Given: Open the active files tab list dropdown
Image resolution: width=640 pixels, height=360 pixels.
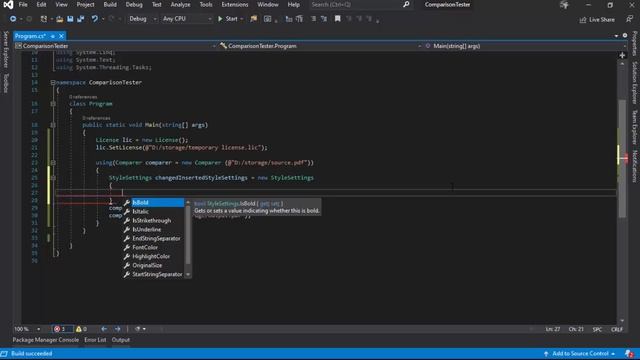Looking at the screenshot, I should pyautogui.click(x=616, y=36).
